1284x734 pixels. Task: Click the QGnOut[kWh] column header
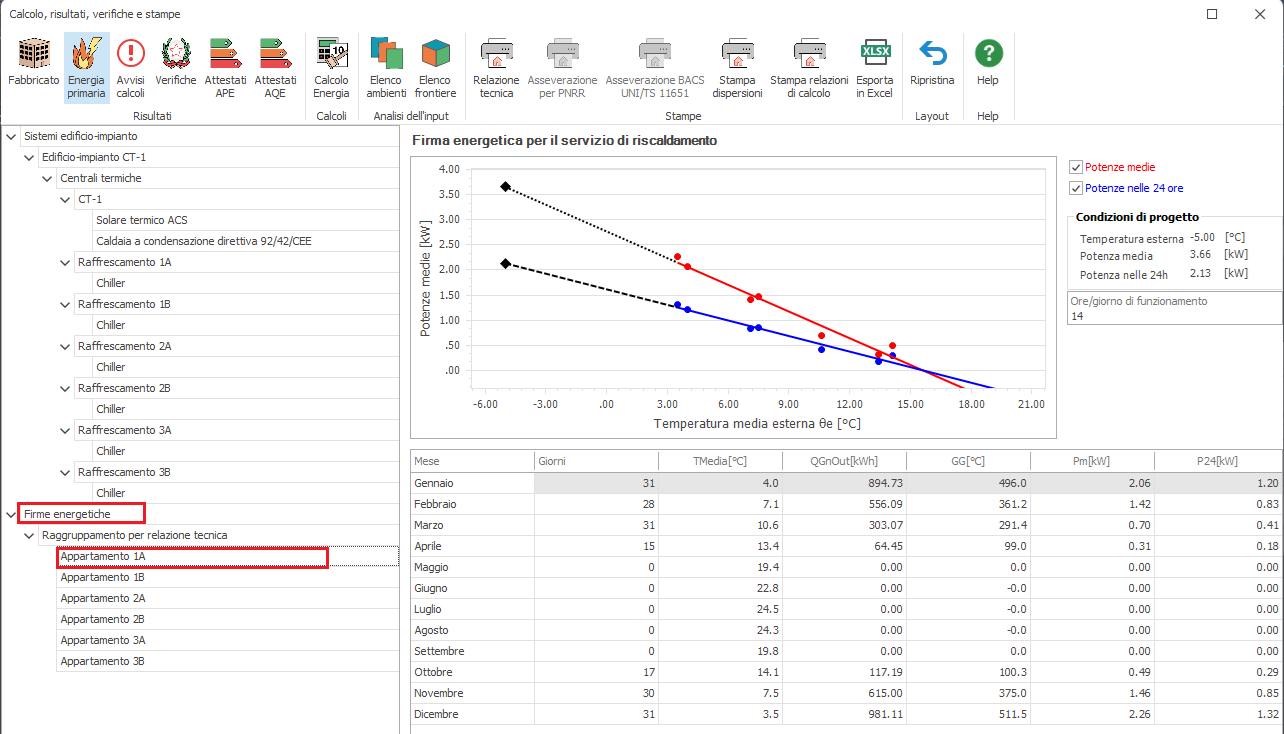click(x=843, y=461)
